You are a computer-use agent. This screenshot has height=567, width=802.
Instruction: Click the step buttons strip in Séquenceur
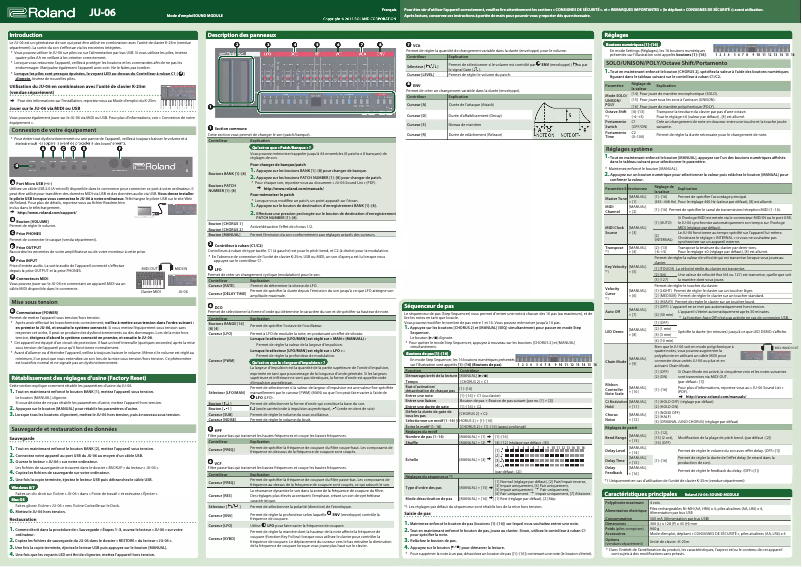point(553,359)
